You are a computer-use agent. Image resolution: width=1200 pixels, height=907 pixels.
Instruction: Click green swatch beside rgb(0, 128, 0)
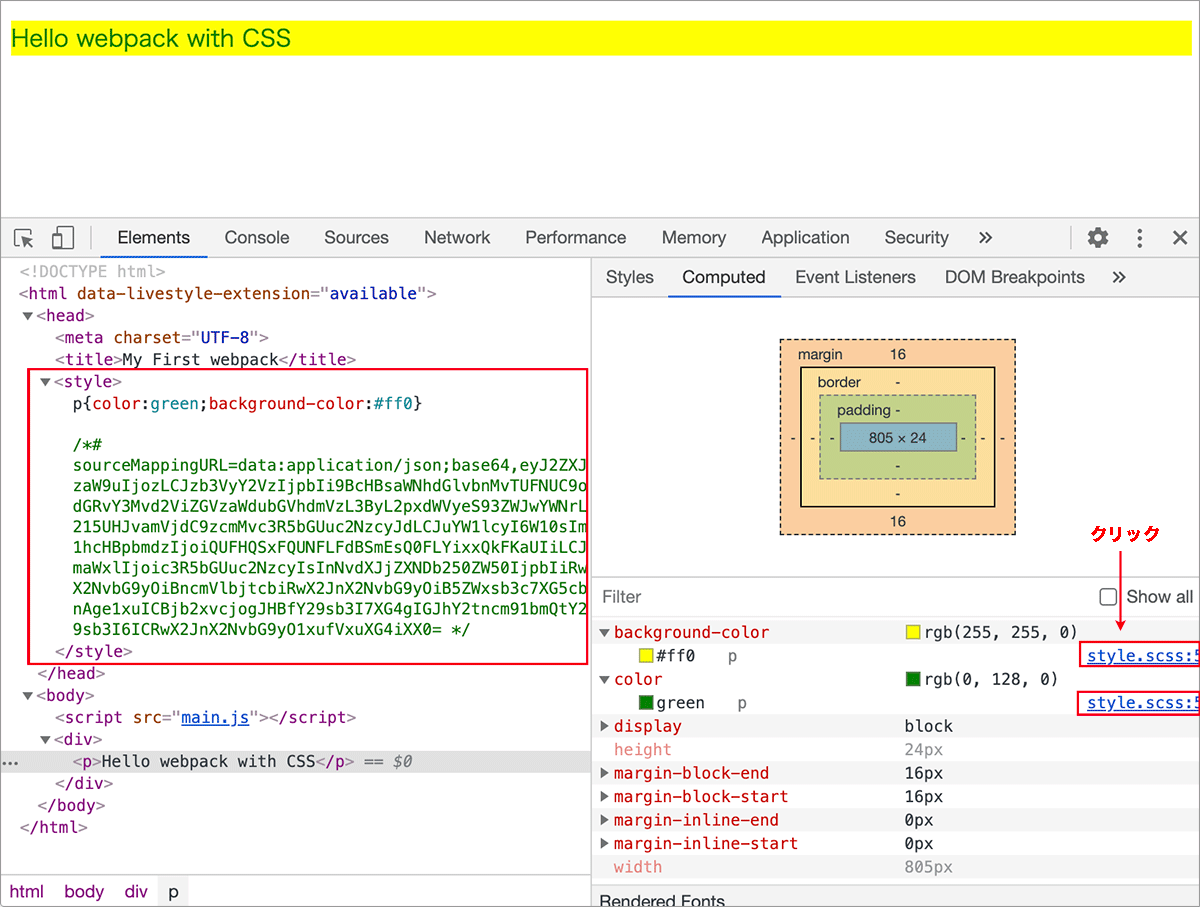913,680
